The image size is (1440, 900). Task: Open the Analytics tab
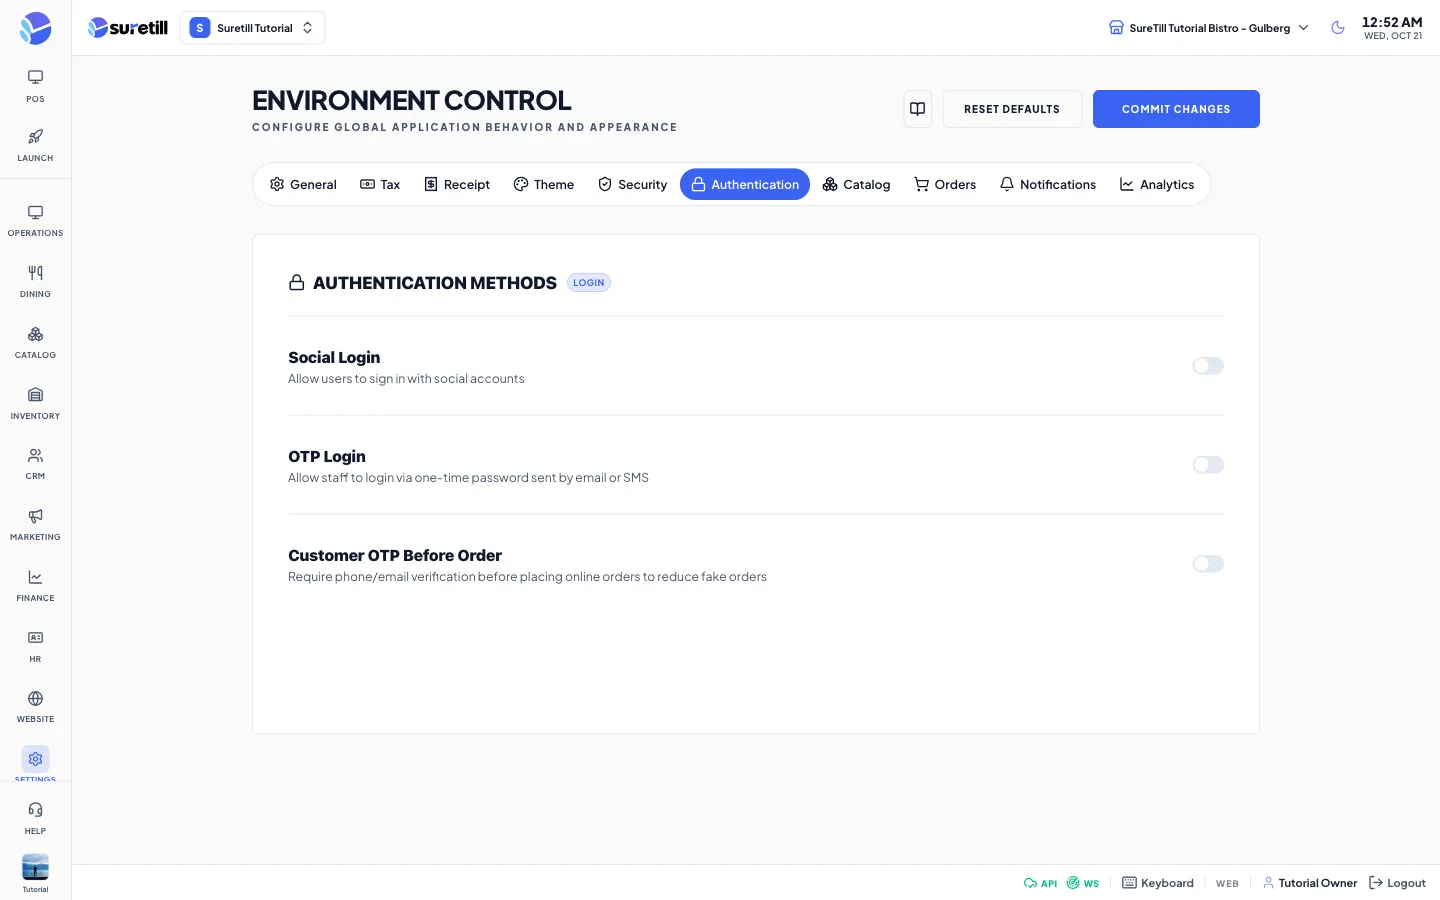pos(1157,184)
